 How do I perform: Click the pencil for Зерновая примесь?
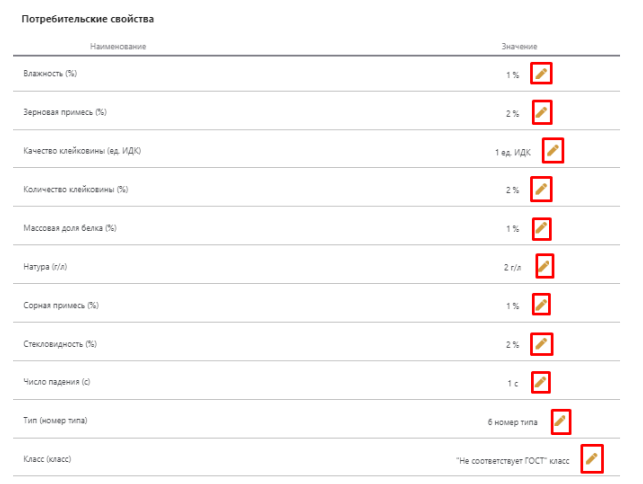pos(541,112)
